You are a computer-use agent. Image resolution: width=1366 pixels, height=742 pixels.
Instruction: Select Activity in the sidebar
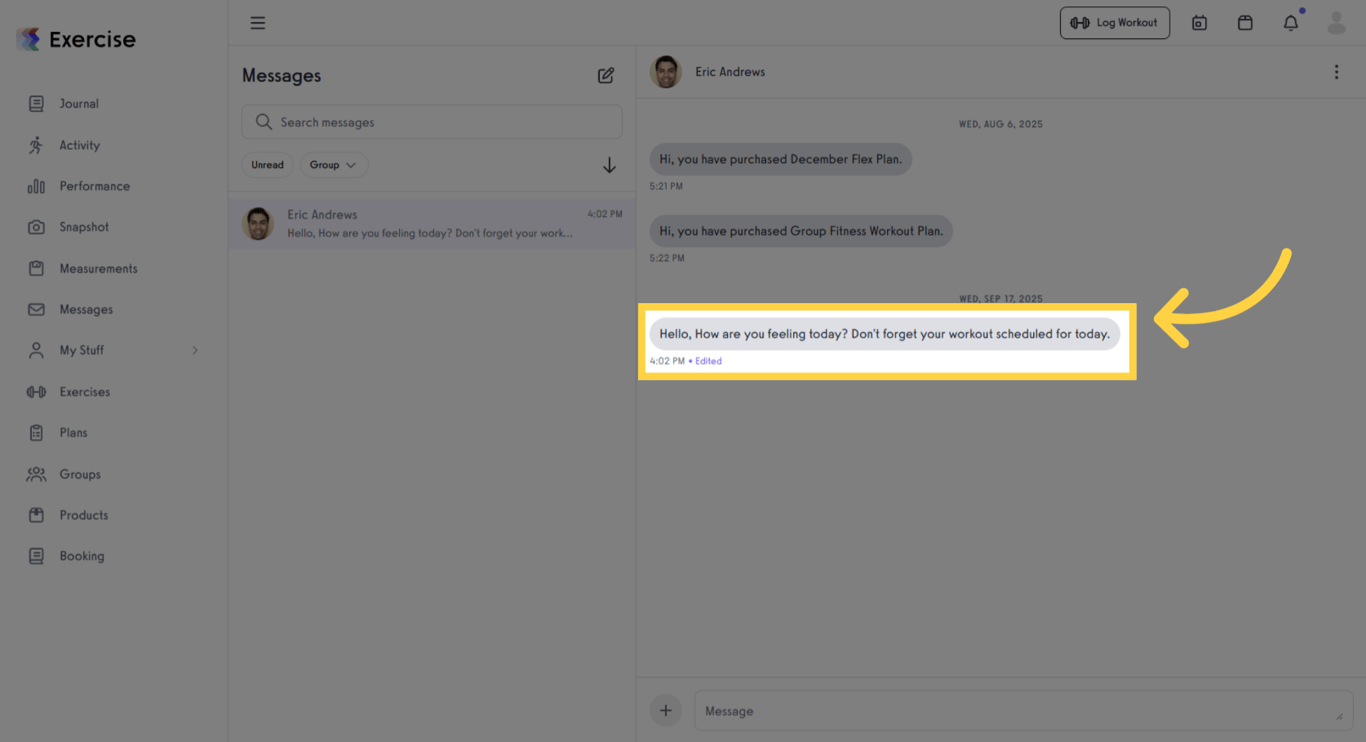point(80,145)
